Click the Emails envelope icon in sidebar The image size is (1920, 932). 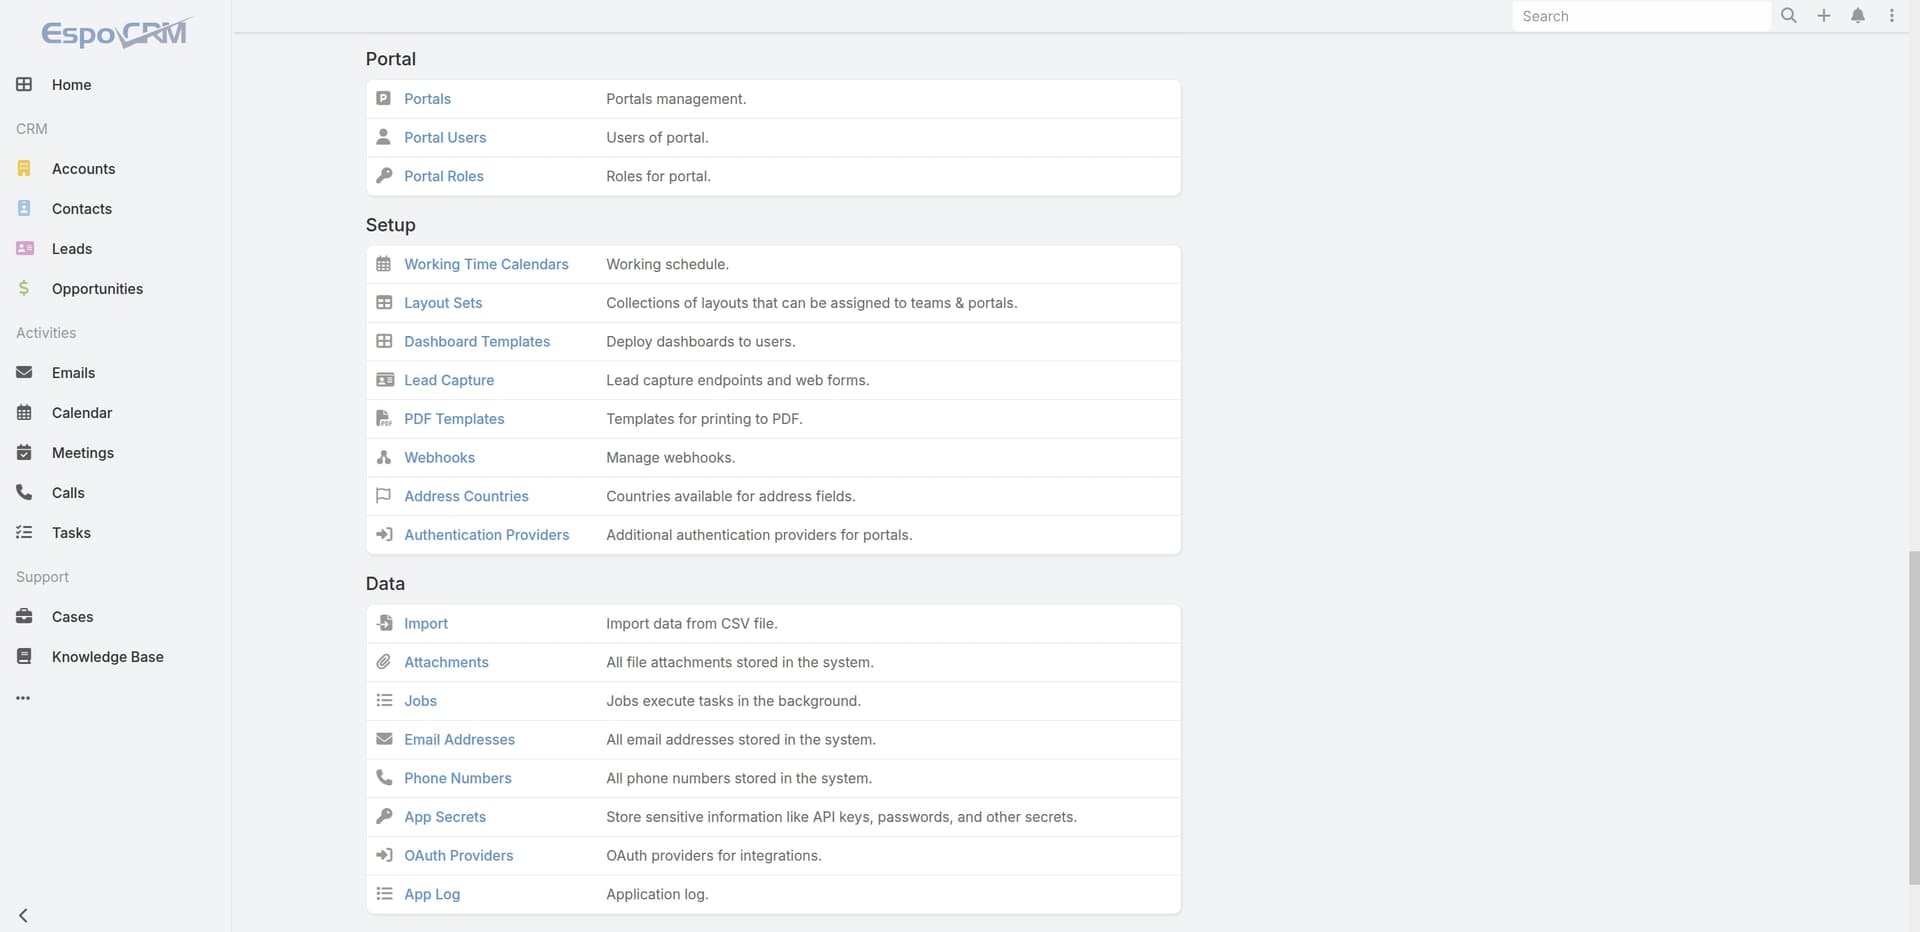(24, 372)
